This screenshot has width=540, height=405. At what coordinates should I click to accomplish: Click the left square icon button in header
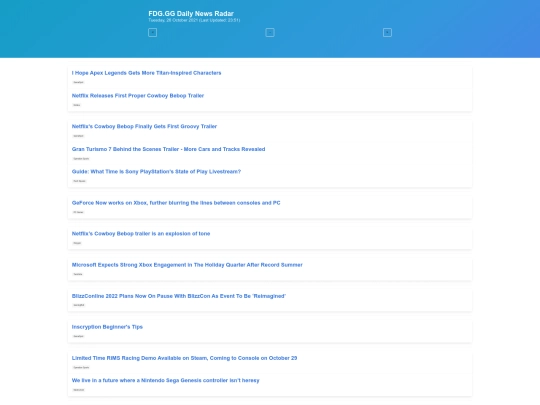point(153,33)
